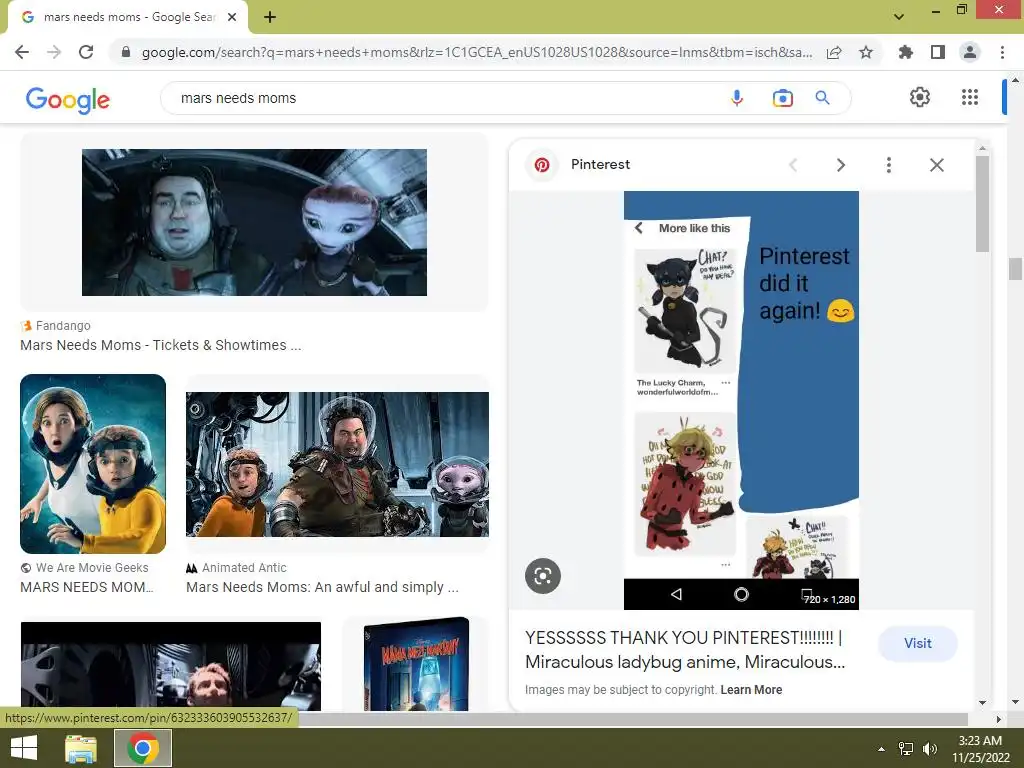The width and height of the screenshot is (1024, 768).
Task: Click the Google logo
Action: click(x=68, y=100)
